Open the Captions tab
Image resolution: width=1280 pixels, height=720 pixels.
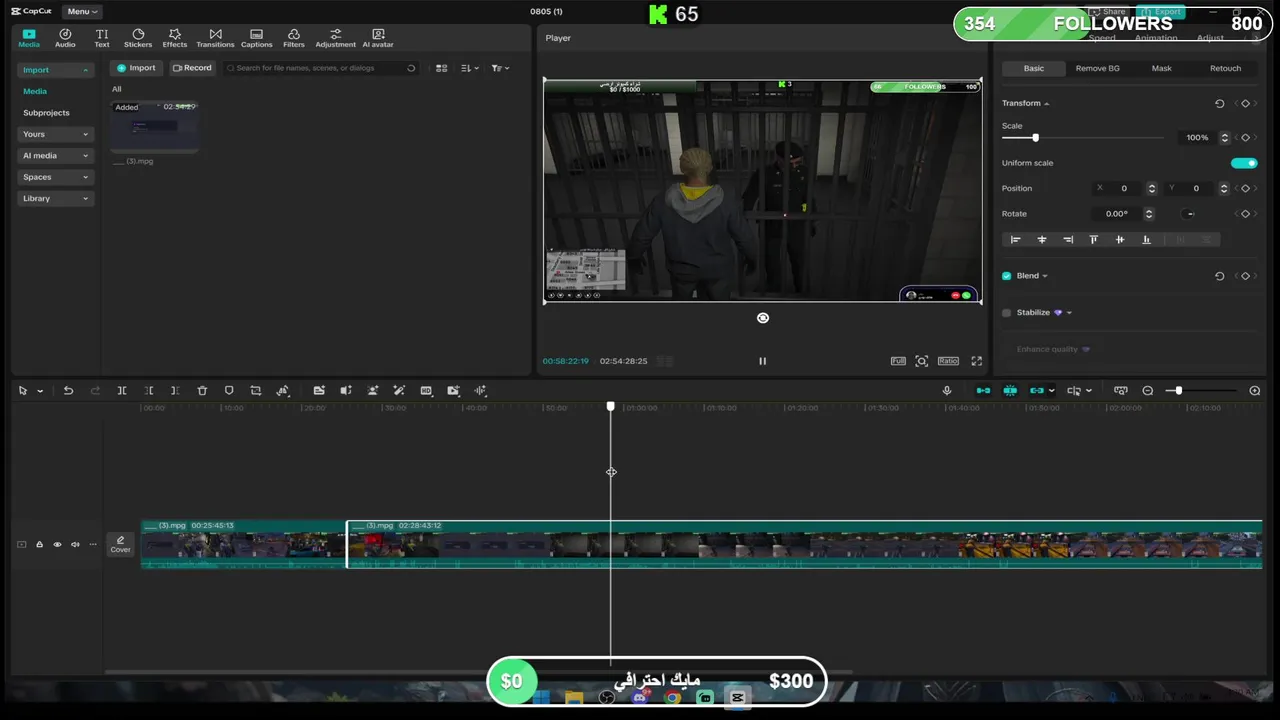pyautogui.click(x=256, y=38)
